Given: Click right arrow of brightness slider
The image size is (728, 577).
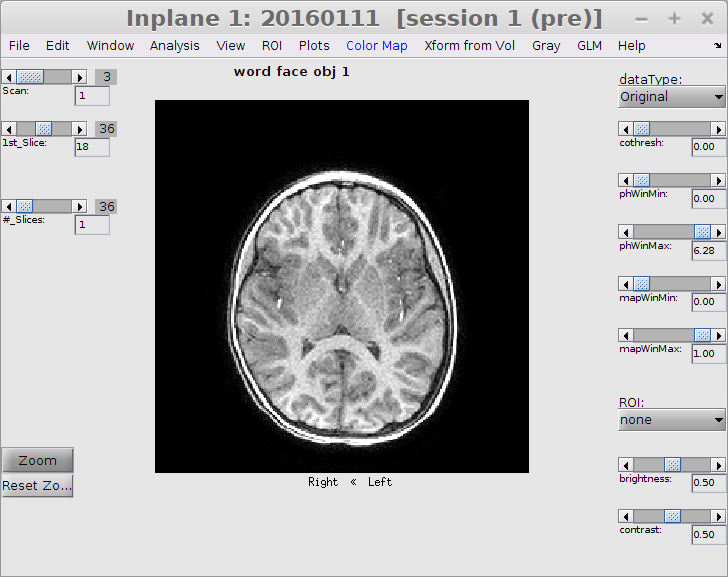Looking at the screenshot, I should tap(717, 464).
